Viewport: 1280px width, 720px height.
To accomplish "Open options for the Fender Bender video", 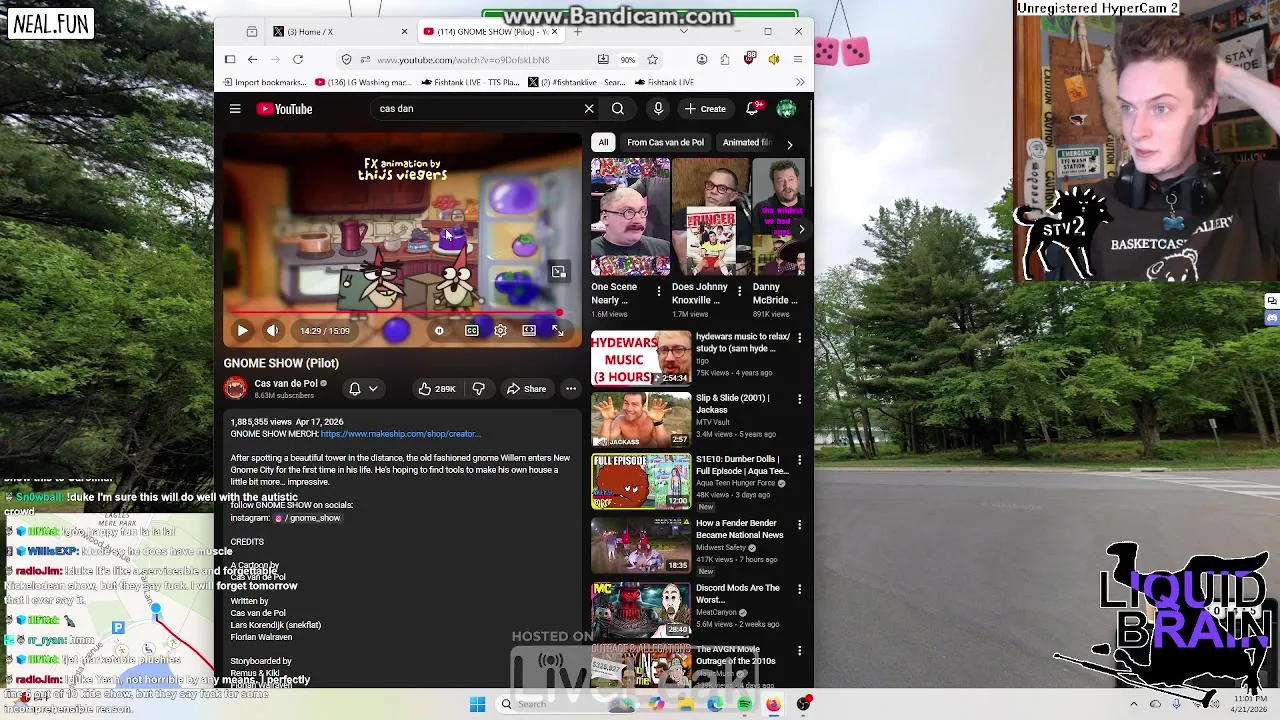I will pos(799,525).
